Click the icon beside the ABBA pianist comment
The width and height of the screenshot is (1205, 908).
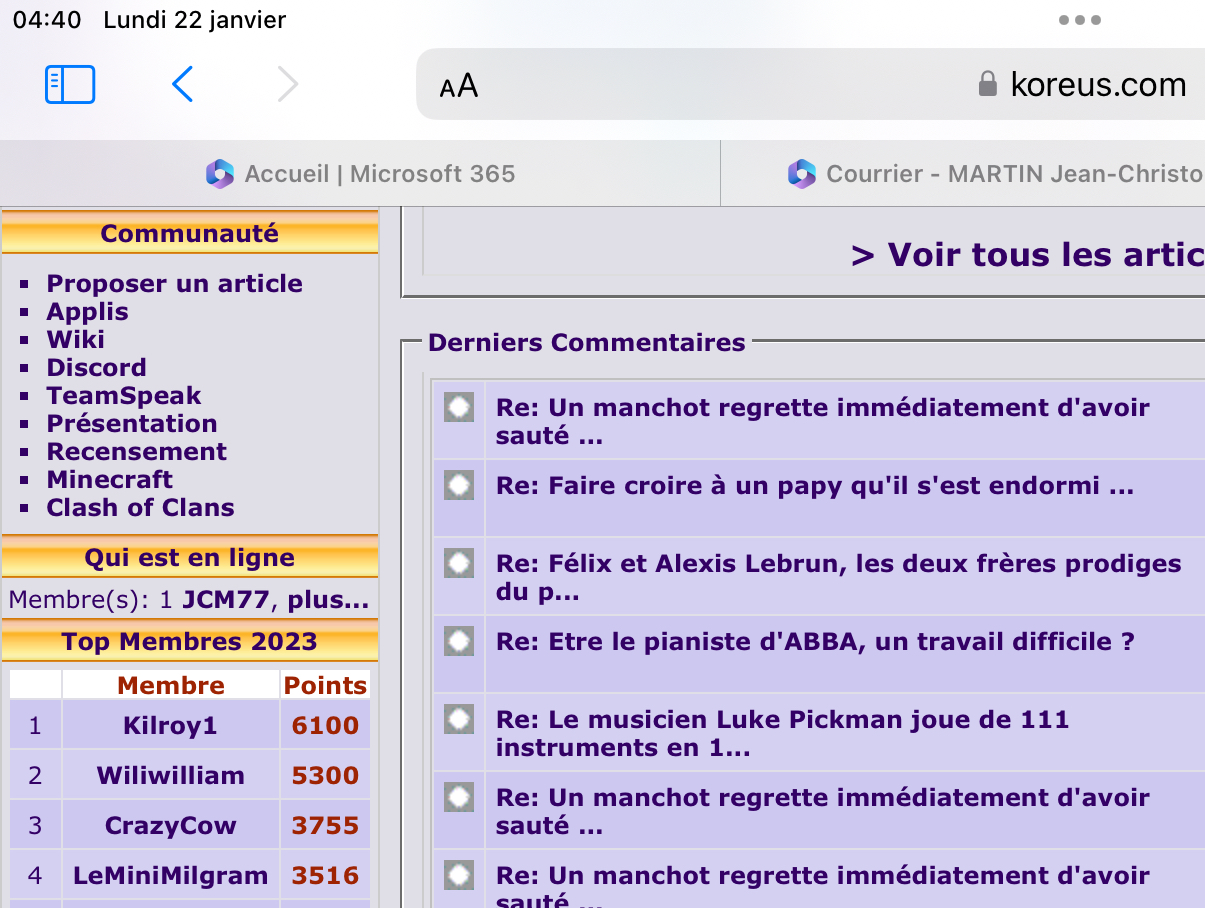(x=459, y=641)
